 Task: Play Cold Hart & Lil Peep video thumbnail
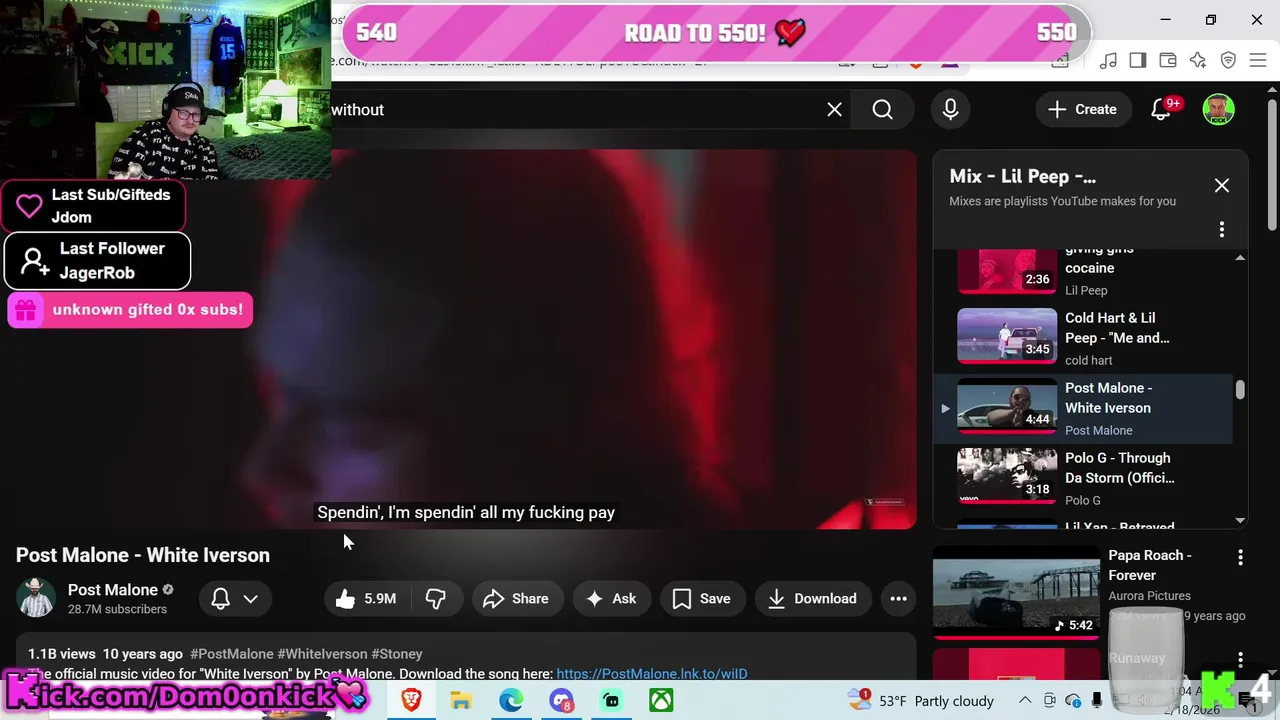1007,336
